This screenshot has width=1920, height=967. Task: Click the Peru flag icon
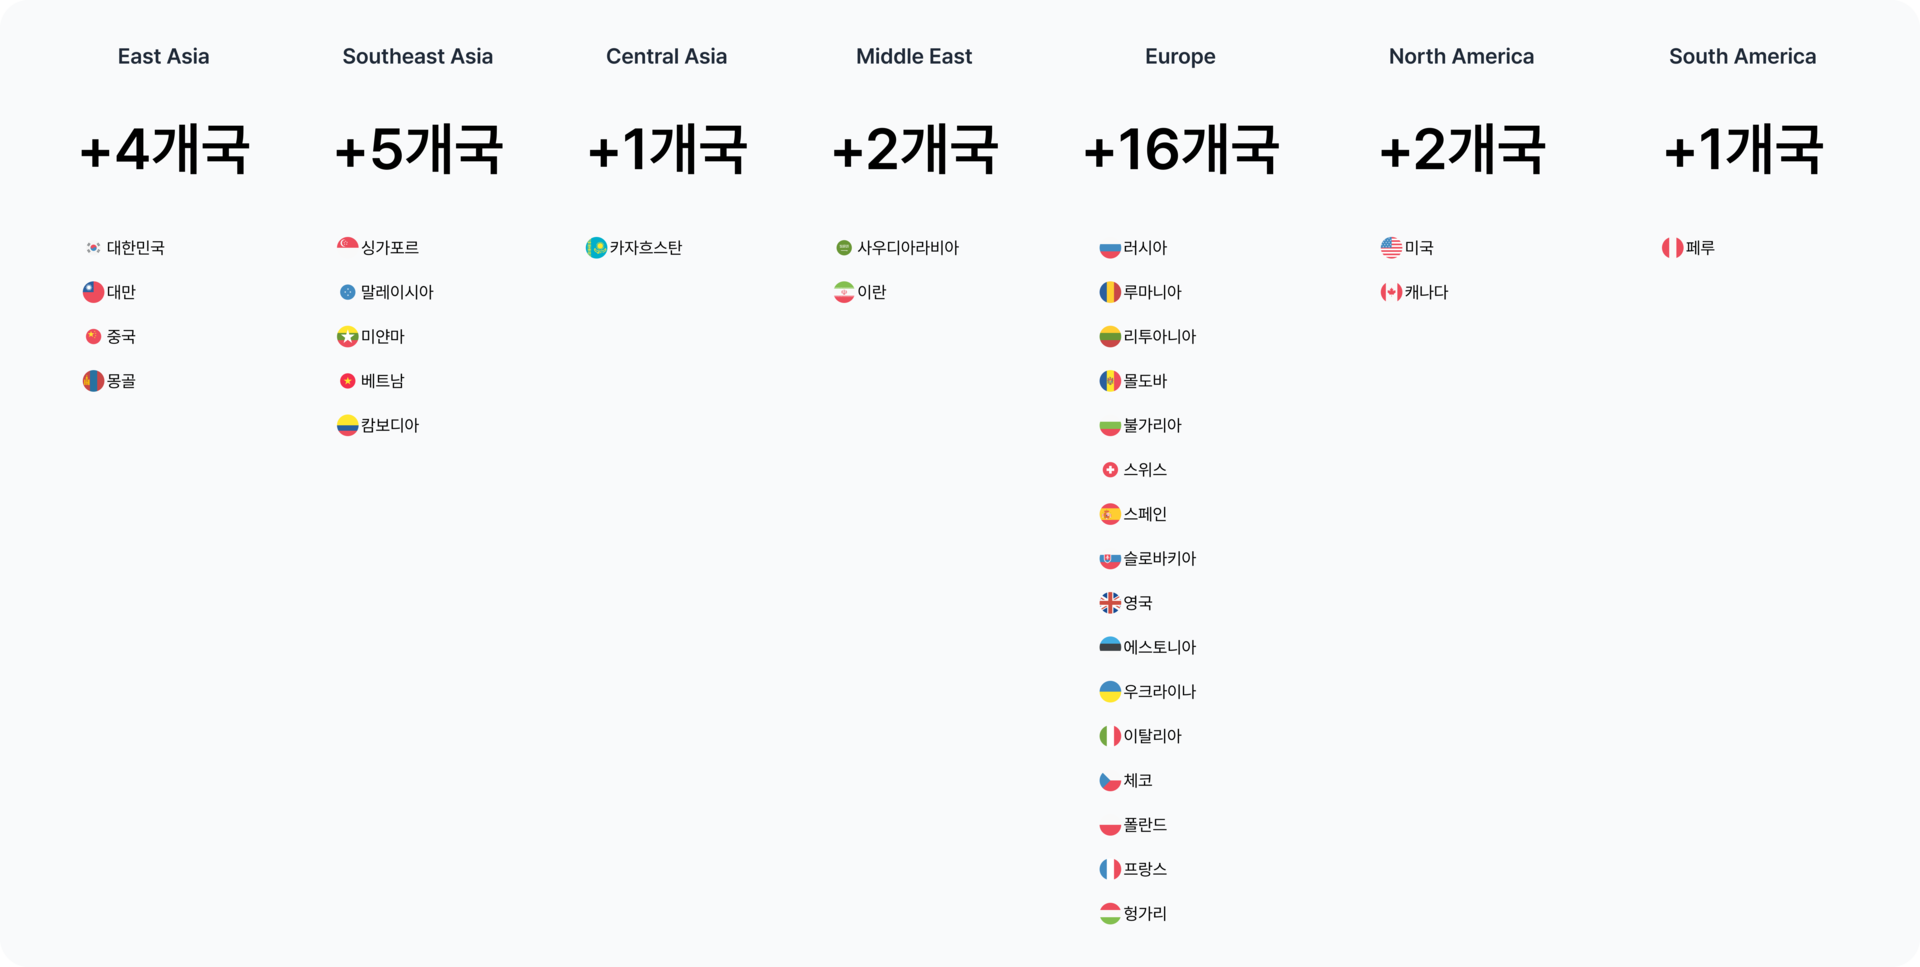(1672, 248)
